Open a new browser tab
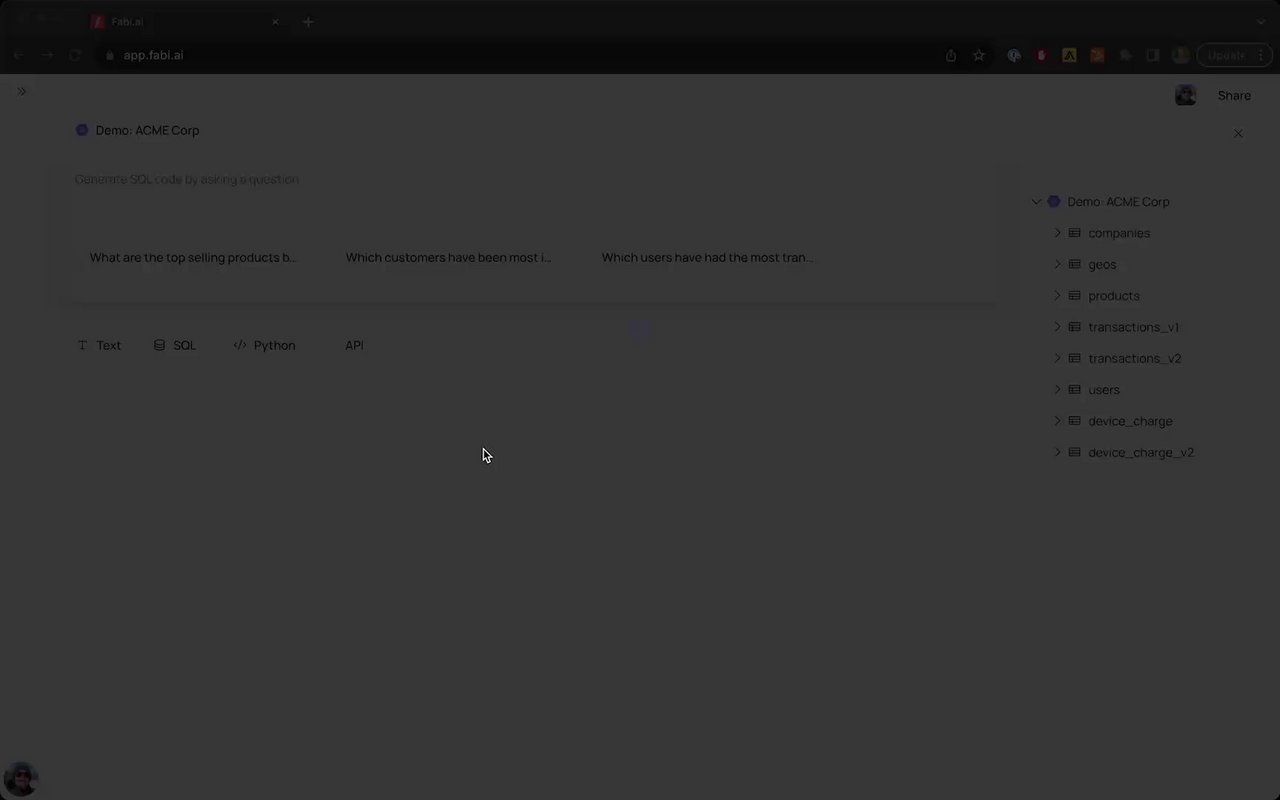This screenshot has height=800, width=1280. tap(308, 21)
